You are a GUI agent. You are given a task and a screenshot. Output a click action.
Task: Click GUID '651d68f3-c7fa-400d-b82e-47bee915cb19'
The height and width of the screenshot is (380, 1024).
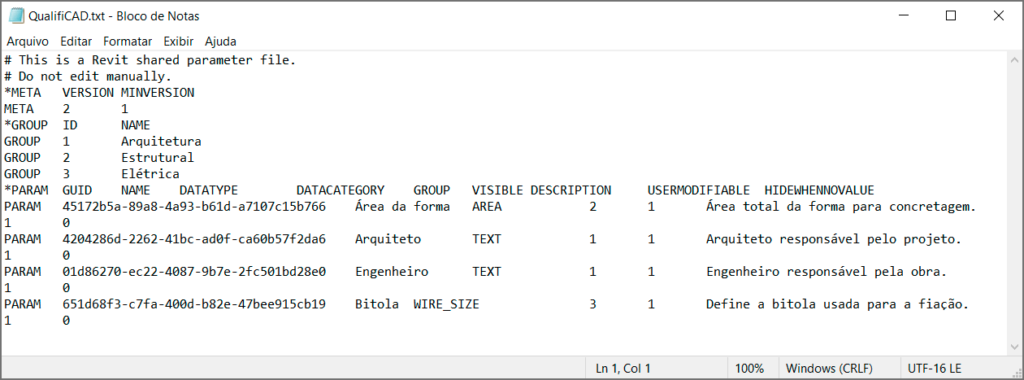tap(194, 304)
